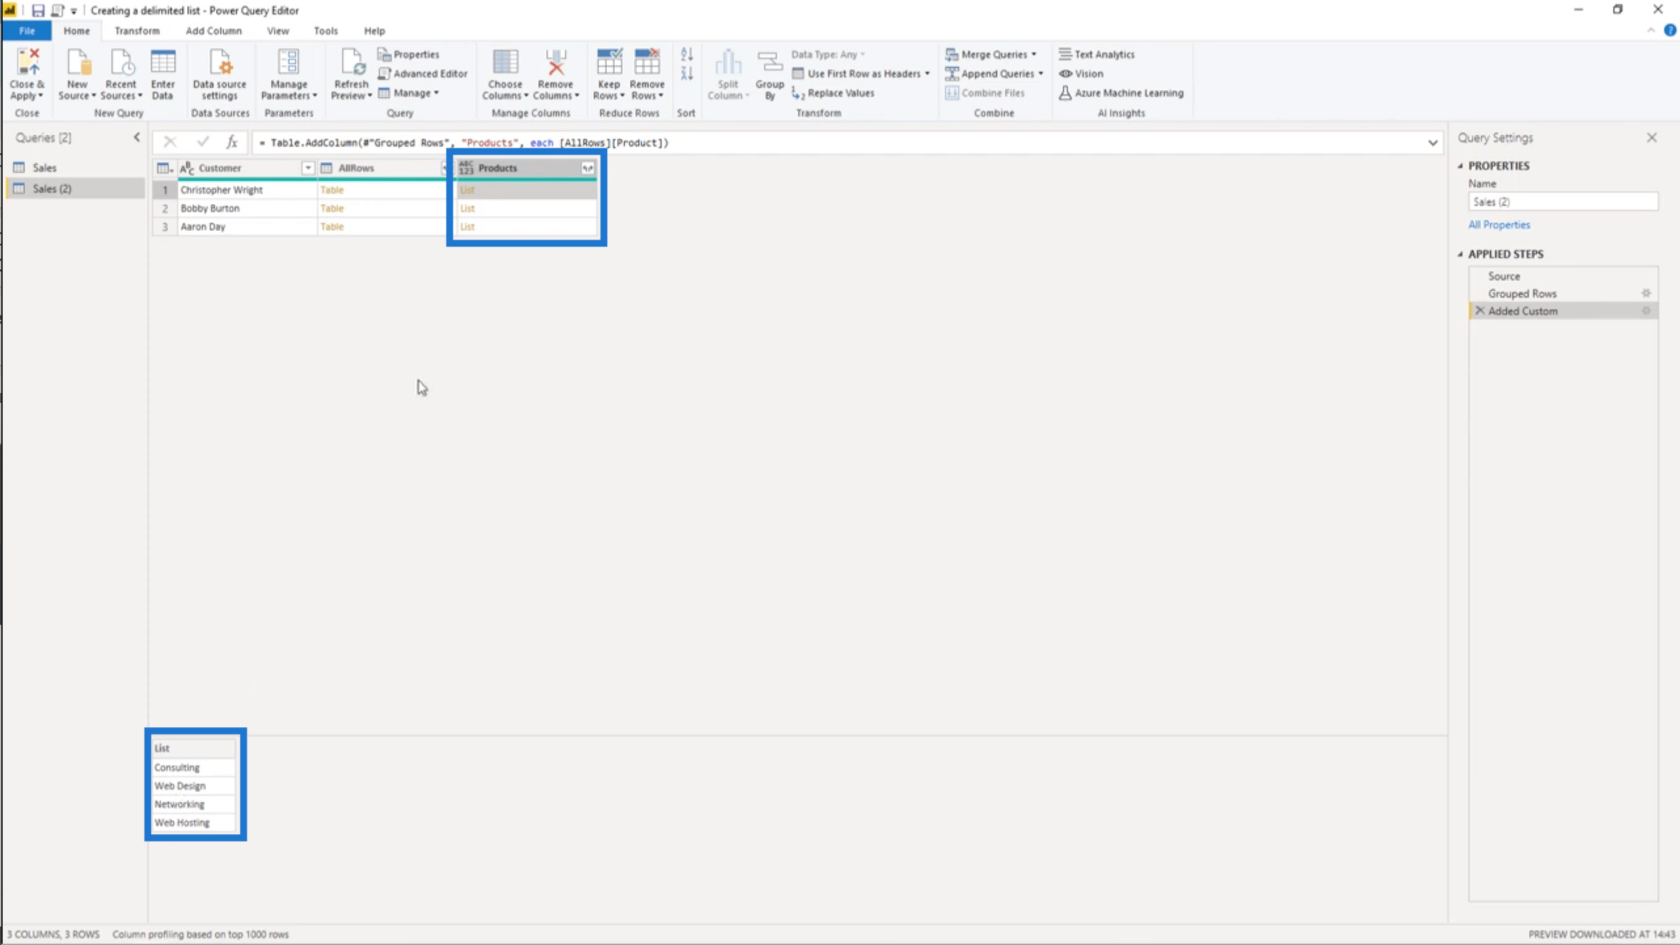This screenshot has height=945, width=1680.
Task: Delete the Added Custom step
Action: [x=1480, y=311]
